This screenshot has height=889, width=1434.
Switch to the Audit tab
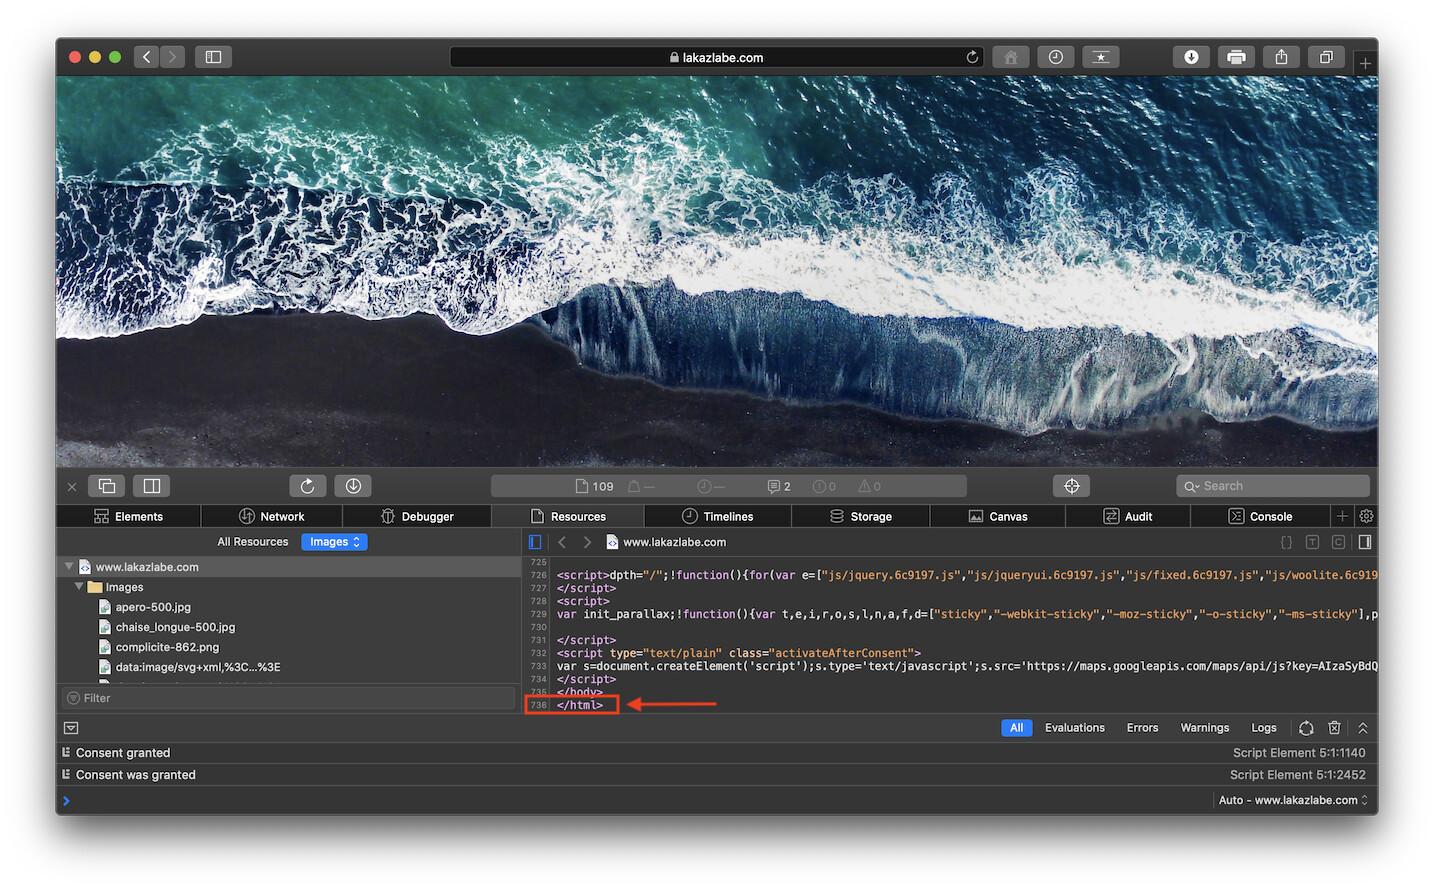coord(1128,516)
